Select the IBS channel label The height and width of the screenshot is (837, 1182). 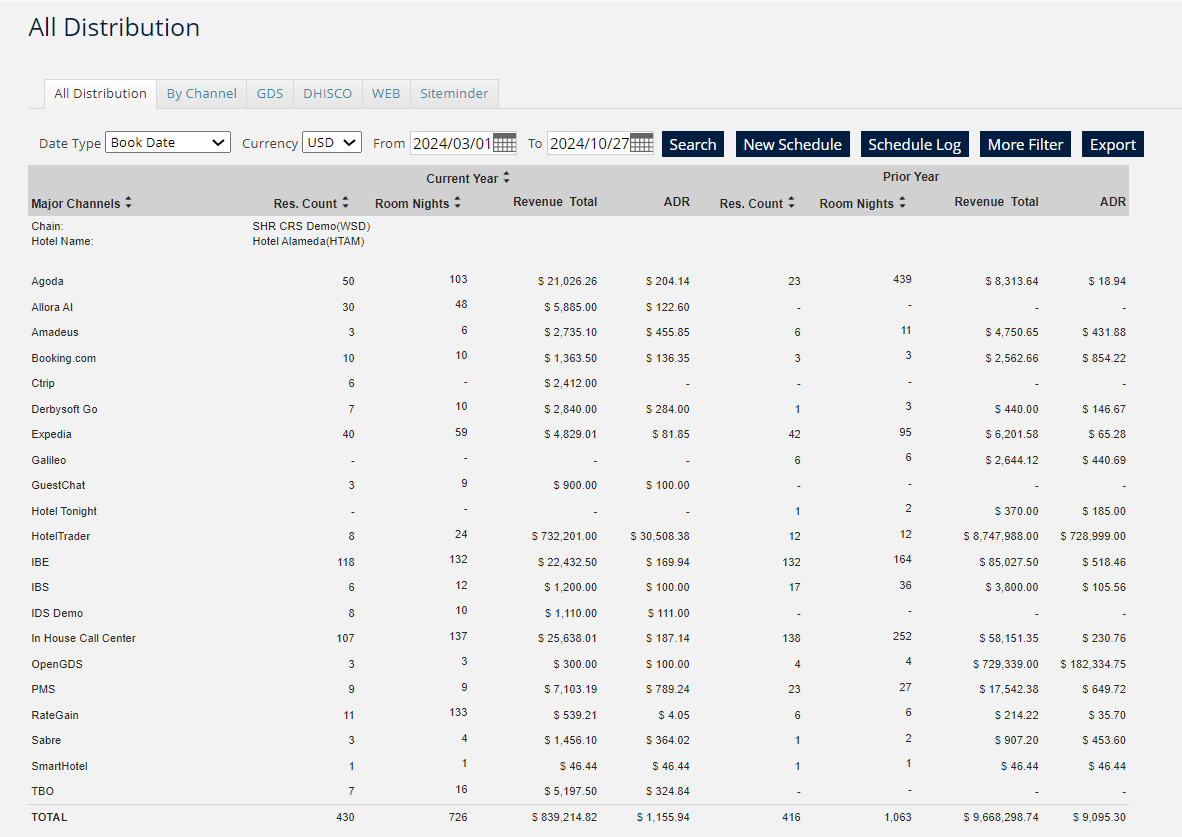(40, 587)
